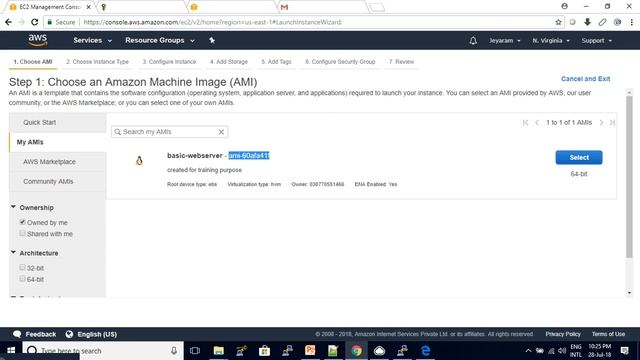Click the browser back arrow
The width and height of the screenshot is (640, 360).
(8, 22)
